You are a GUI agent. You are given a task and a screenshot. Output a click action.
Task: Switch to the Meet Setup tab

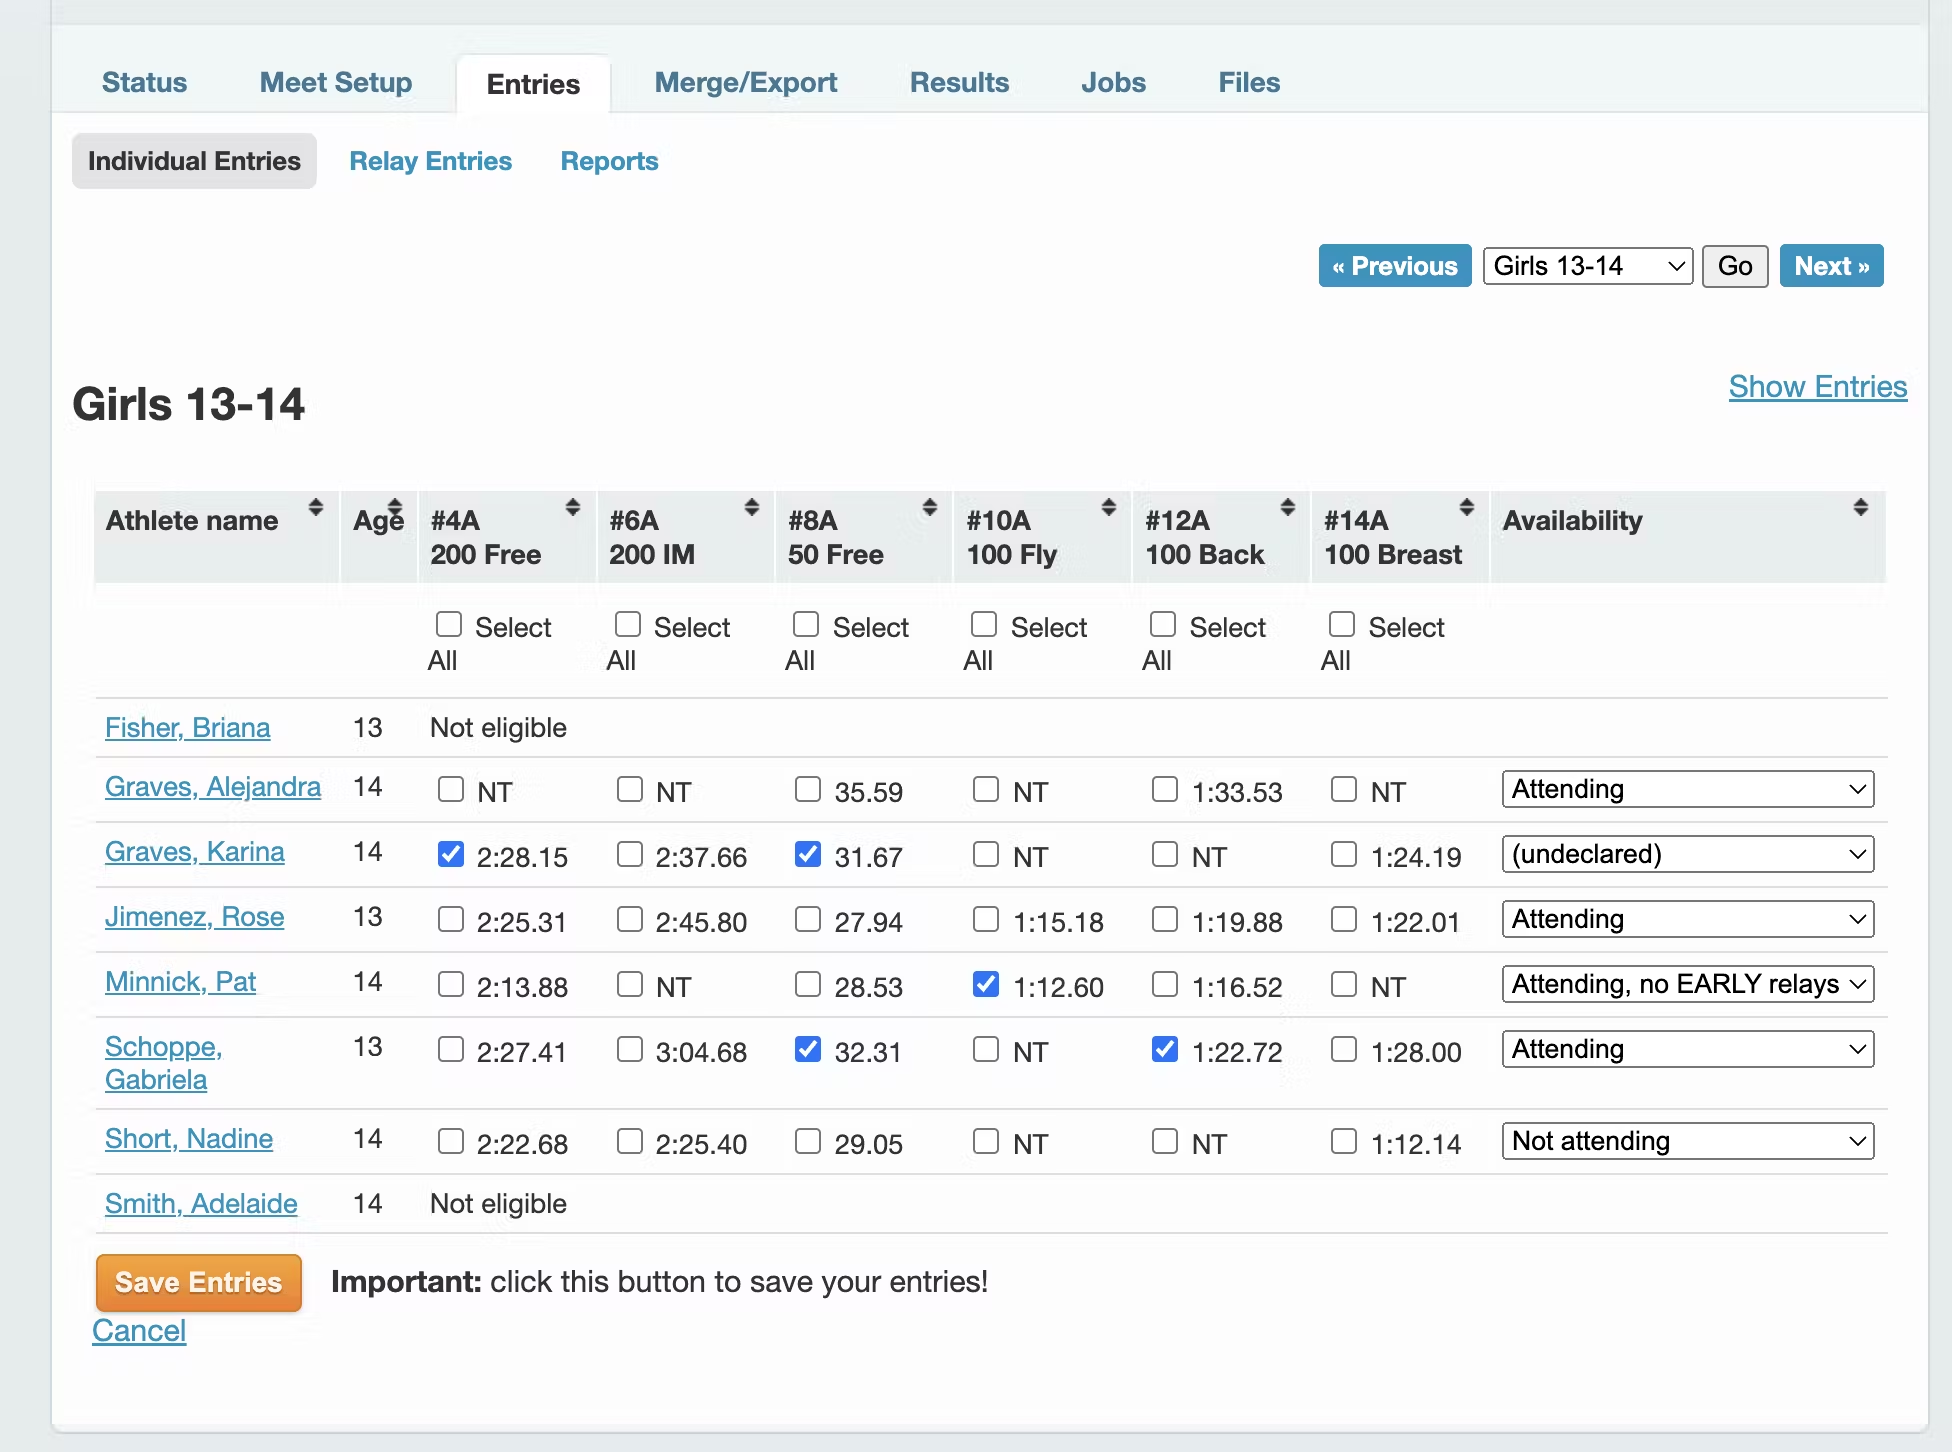click(336, 82)
